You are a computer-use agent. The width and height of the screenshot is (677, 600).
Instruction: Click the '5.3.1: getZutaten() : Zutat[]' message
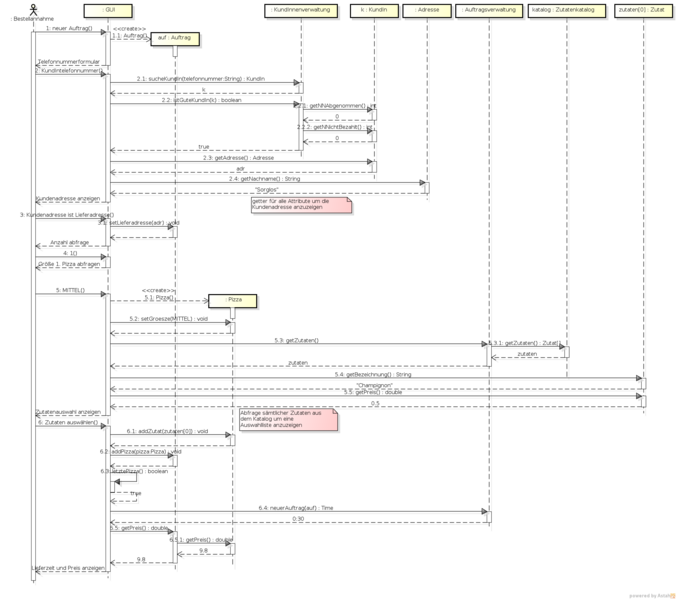tap(525, 343)
